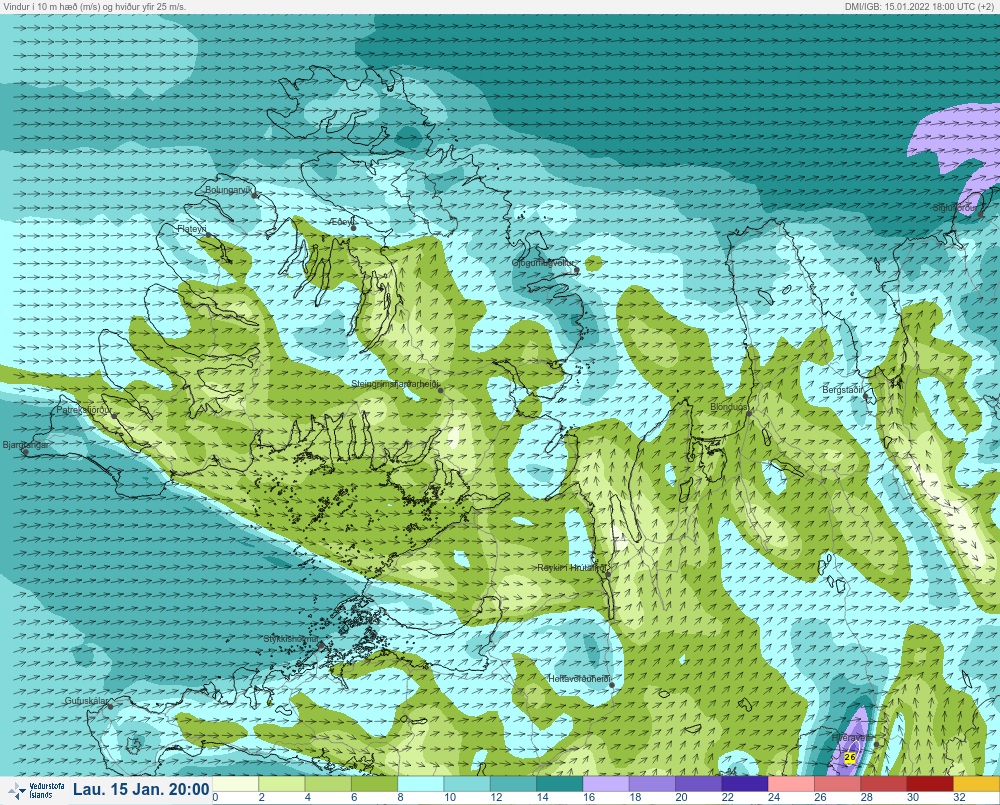The width and height of the screenshot is (1000, 805).
Task: Click the Veðurstofa Íslands logo
Action: pos(36,790)
